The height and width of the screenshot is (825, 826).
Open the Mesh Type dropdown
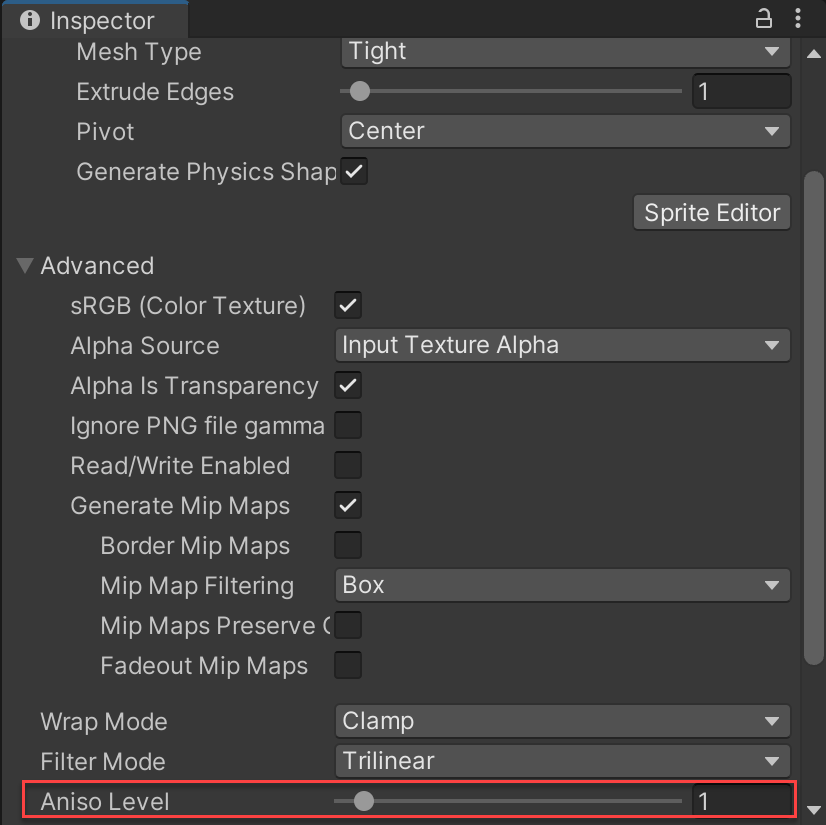pos(565,51)
